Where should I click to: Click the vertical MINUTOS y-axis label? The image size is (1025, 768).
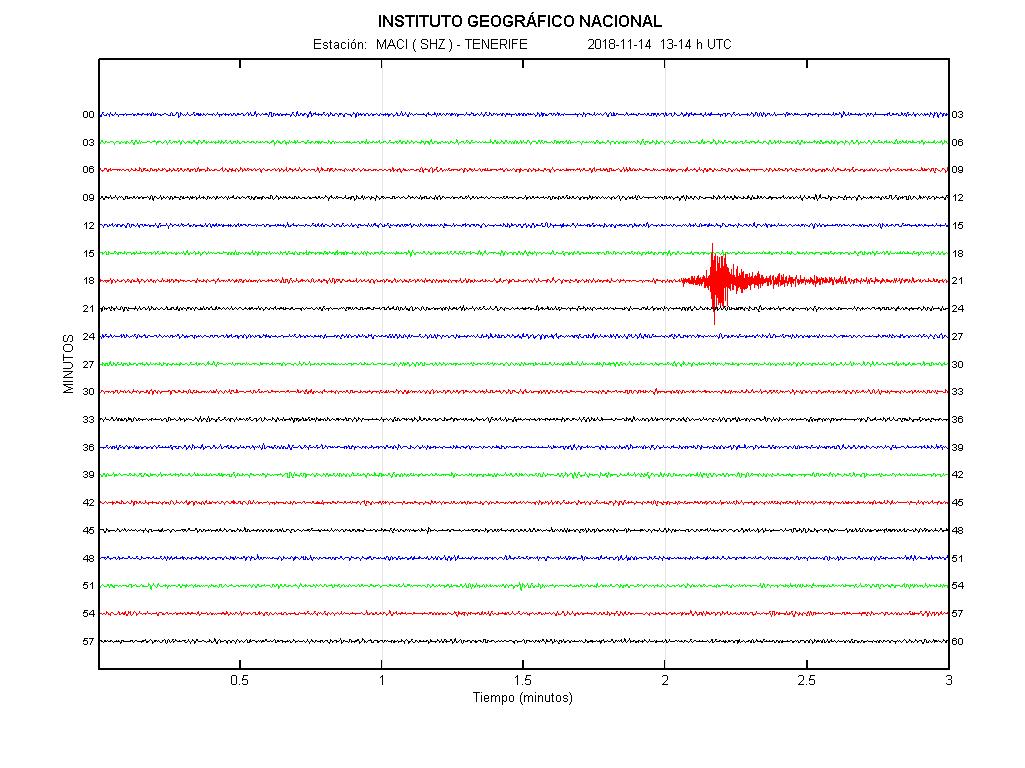coord(69,363)
